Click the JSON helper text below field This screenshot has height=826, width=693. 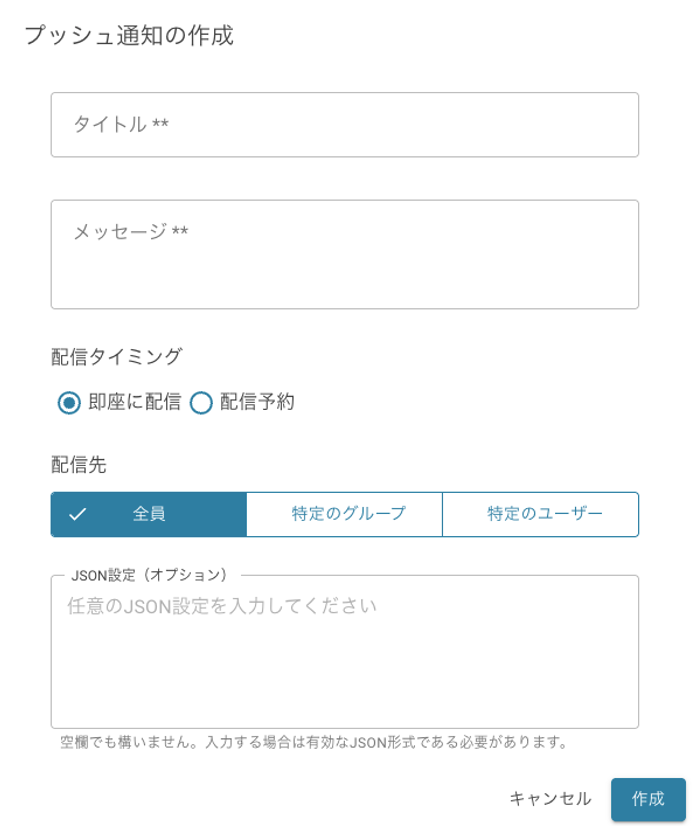tap(313, 743)
